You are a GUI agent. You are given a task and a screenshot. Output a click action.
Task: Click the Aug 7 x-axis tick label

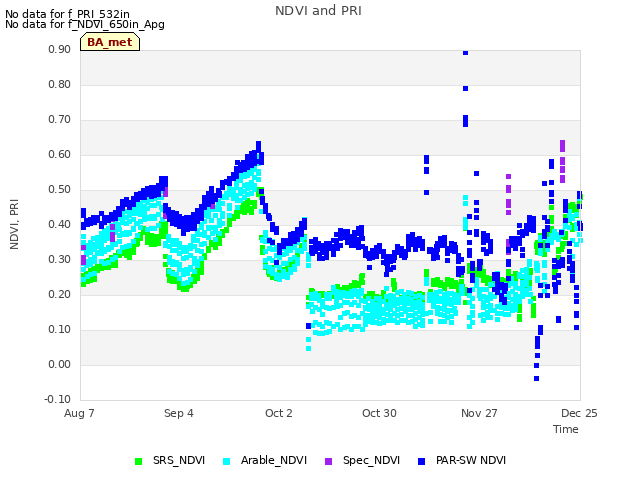(x=79, y=413)
